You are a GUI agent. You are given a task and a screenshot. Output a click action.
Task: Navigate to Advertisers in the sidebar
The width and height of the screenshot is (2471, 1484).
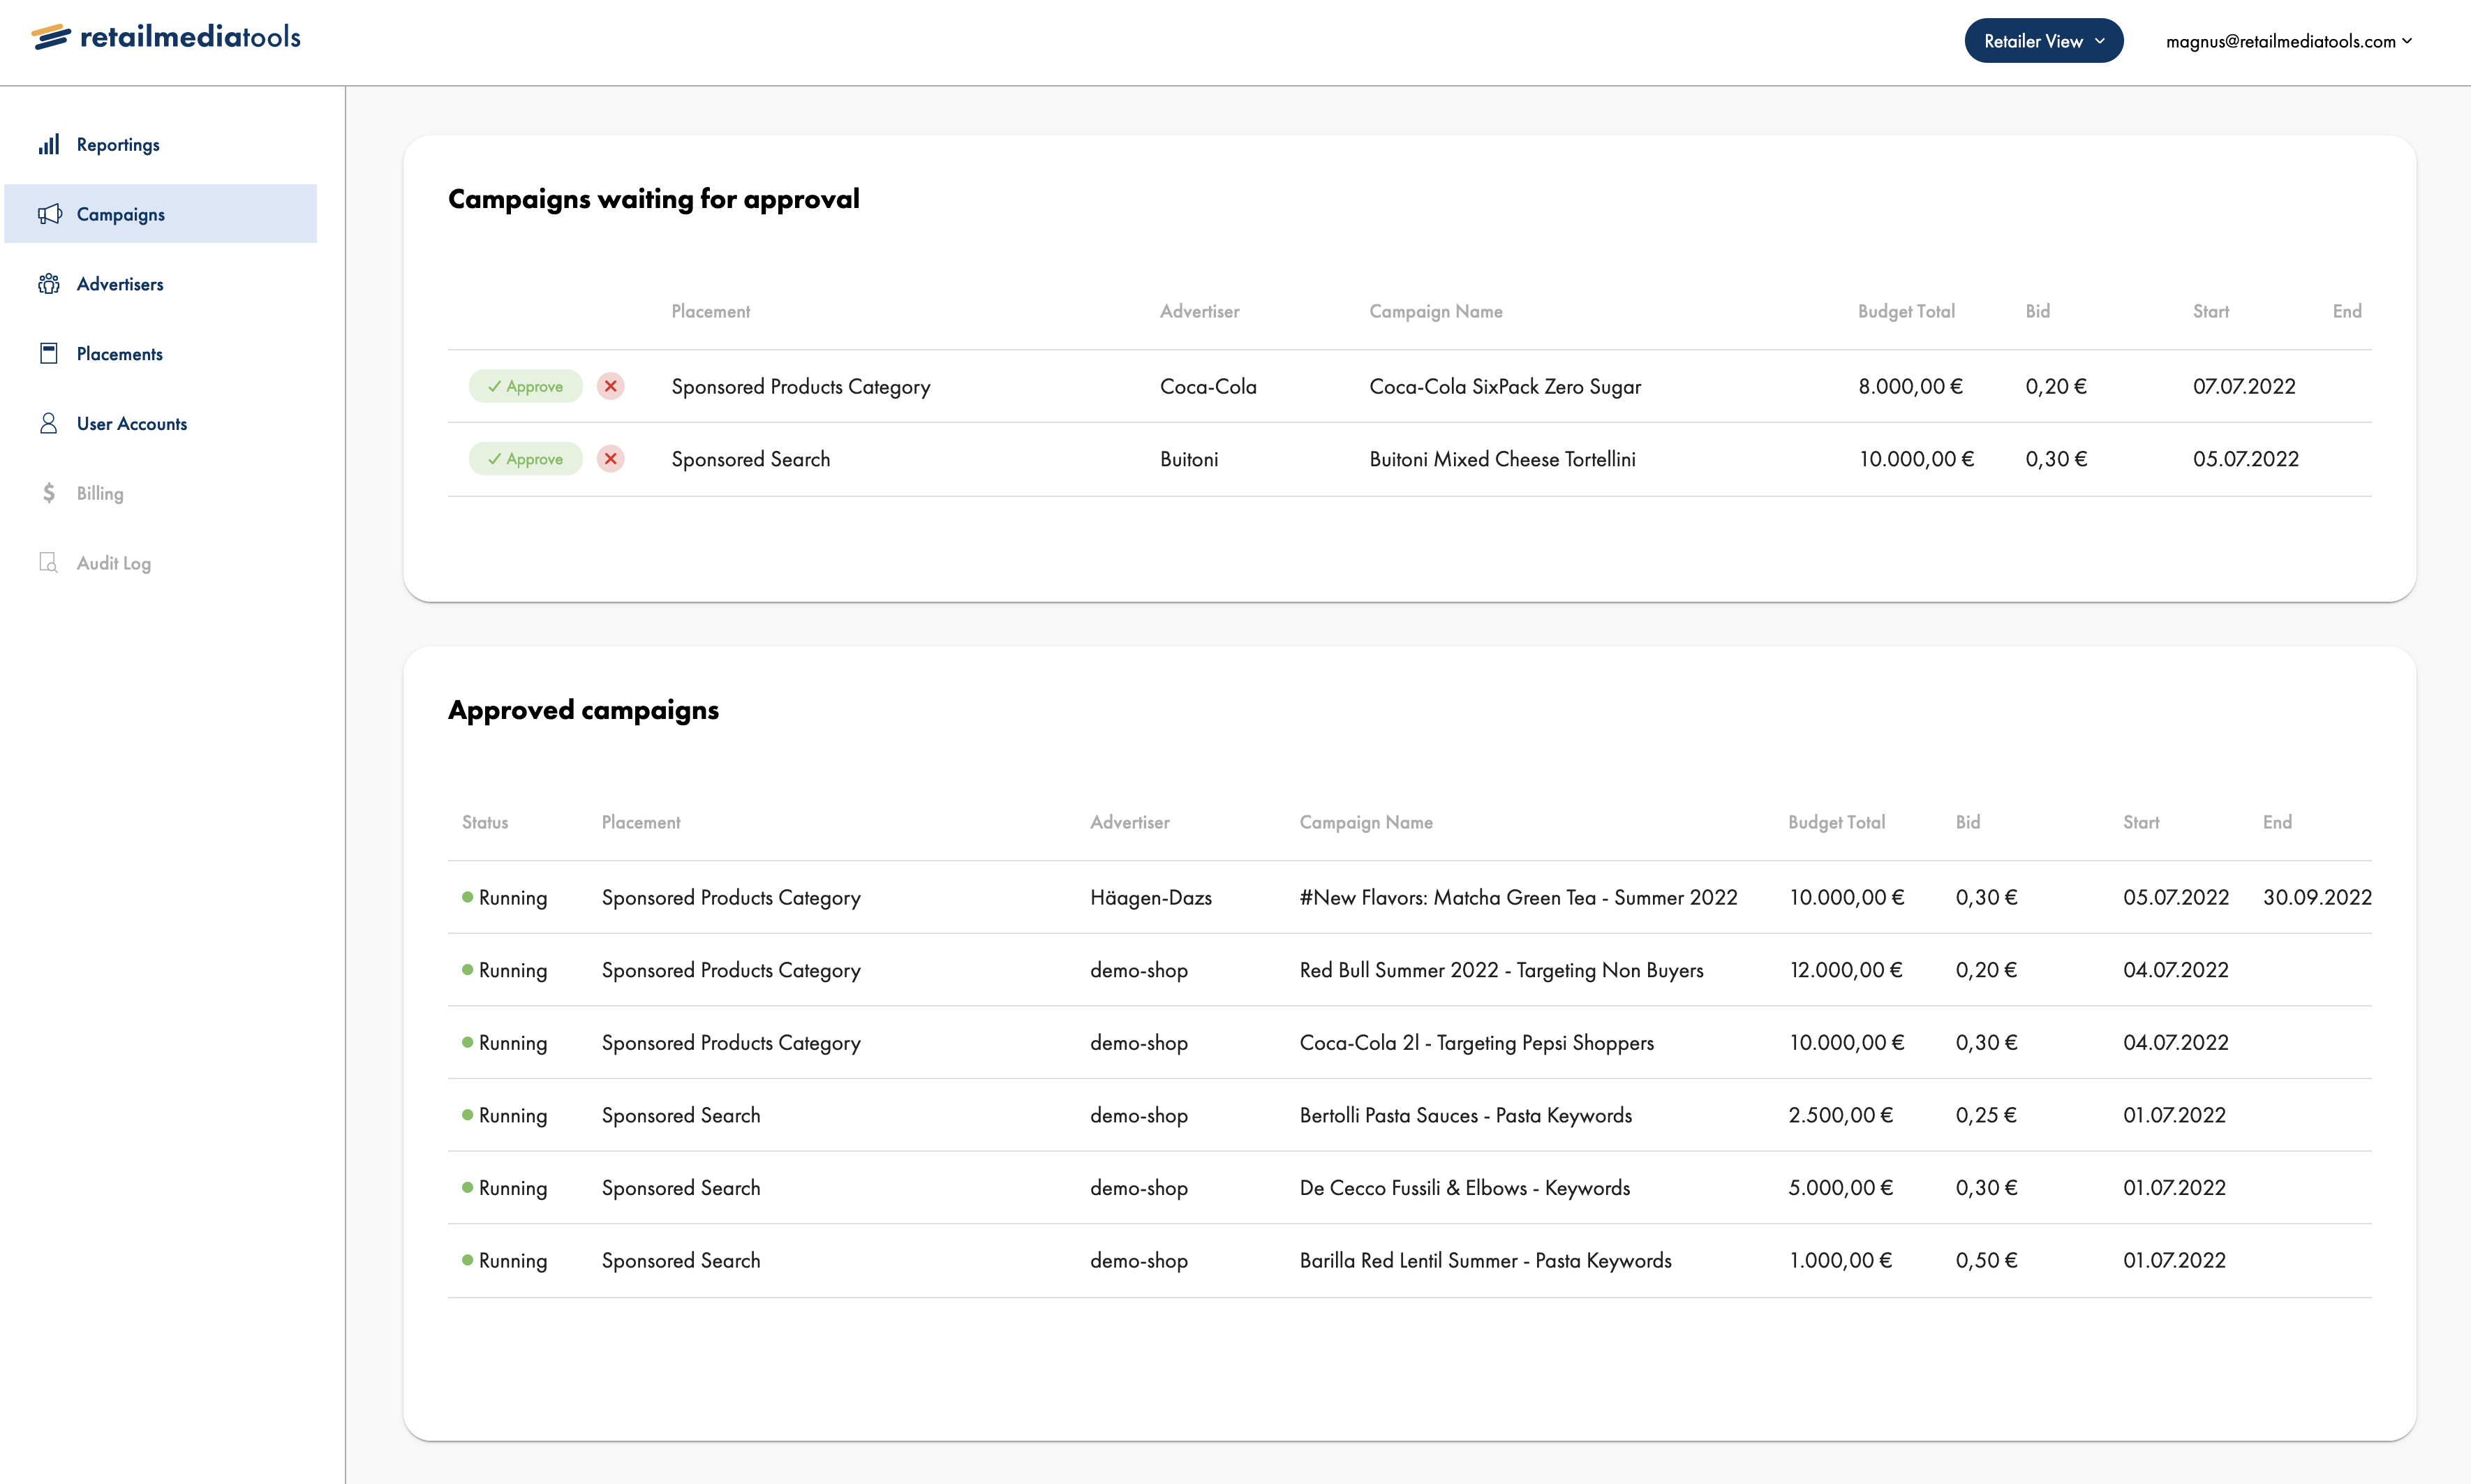click(120, 284)
